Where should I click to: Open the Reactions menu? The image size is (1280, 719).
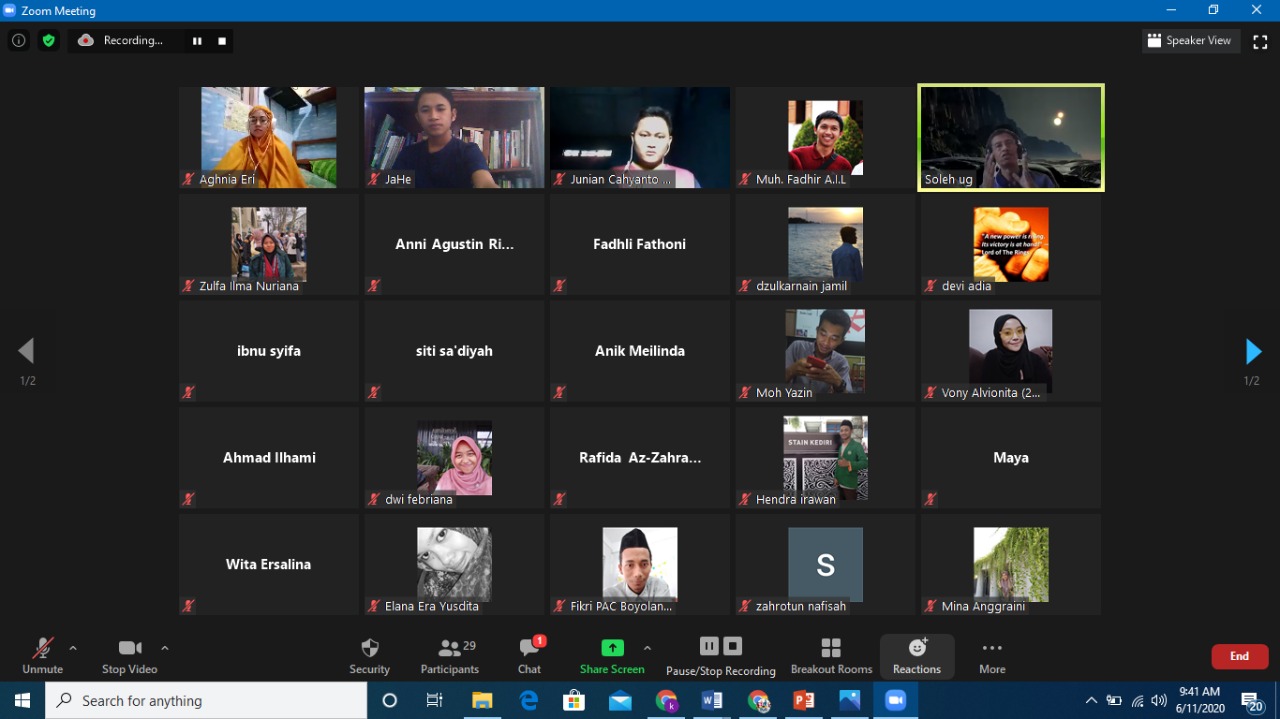pyautogui.click(x=917, y=655)
